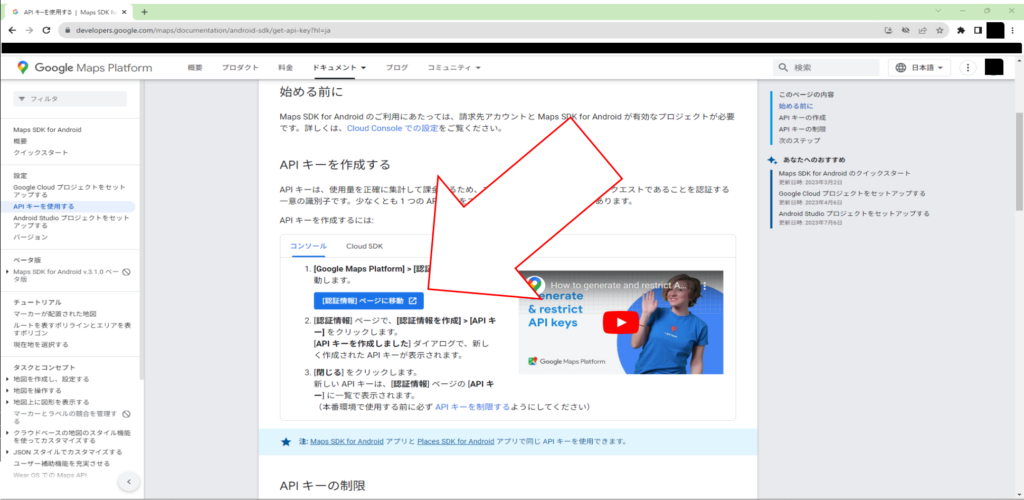
Task: Click the 検索 search field
Action: pyautogui.click(x=826, y=68)
